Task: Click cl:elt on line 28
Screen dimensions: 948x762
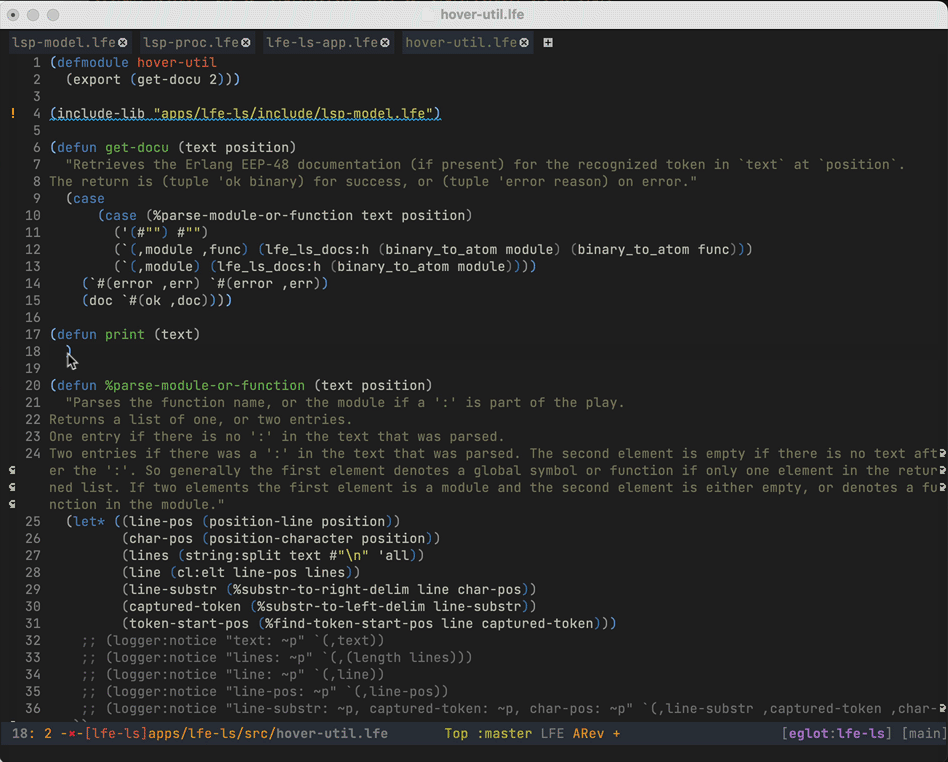Action: [201, 572]
